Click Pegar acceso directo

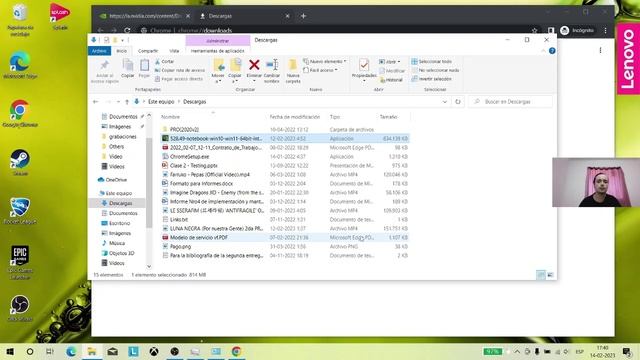click(x=179, y=79)
